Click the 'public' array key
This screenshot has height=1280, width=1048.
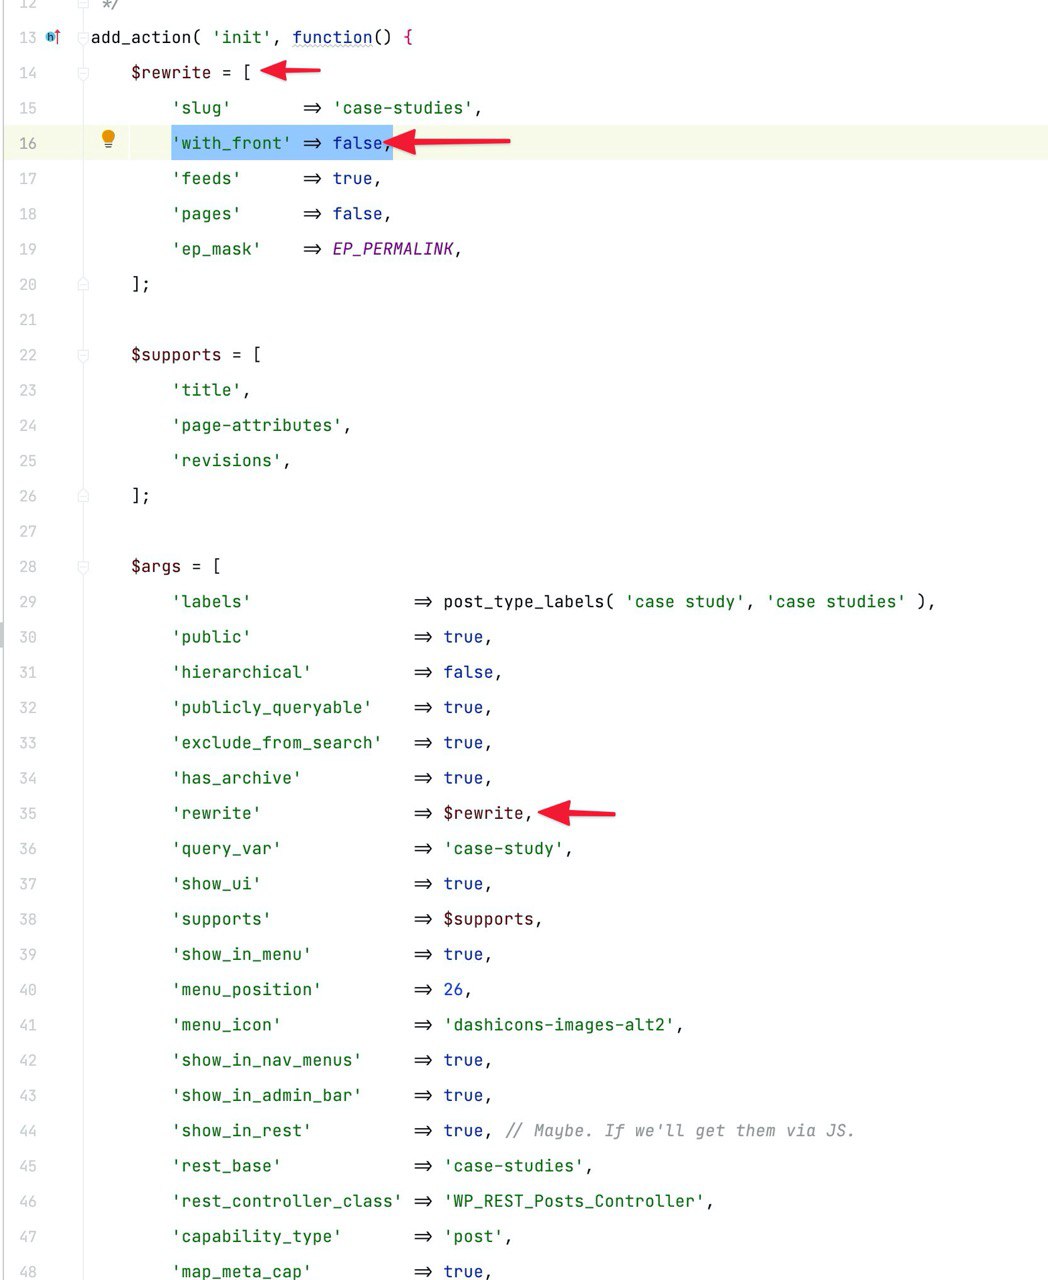tap(211, 637)
